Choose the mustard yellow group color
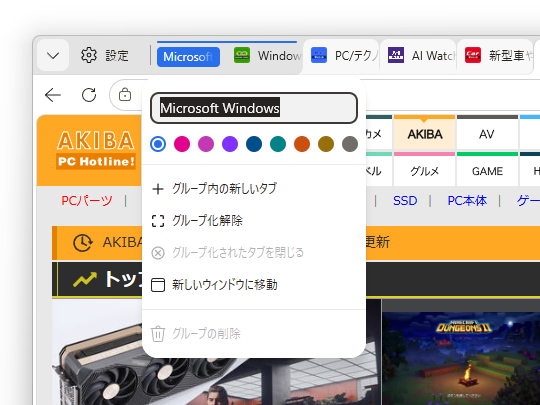This screenshot has height=405, width=540. (326, 144)
